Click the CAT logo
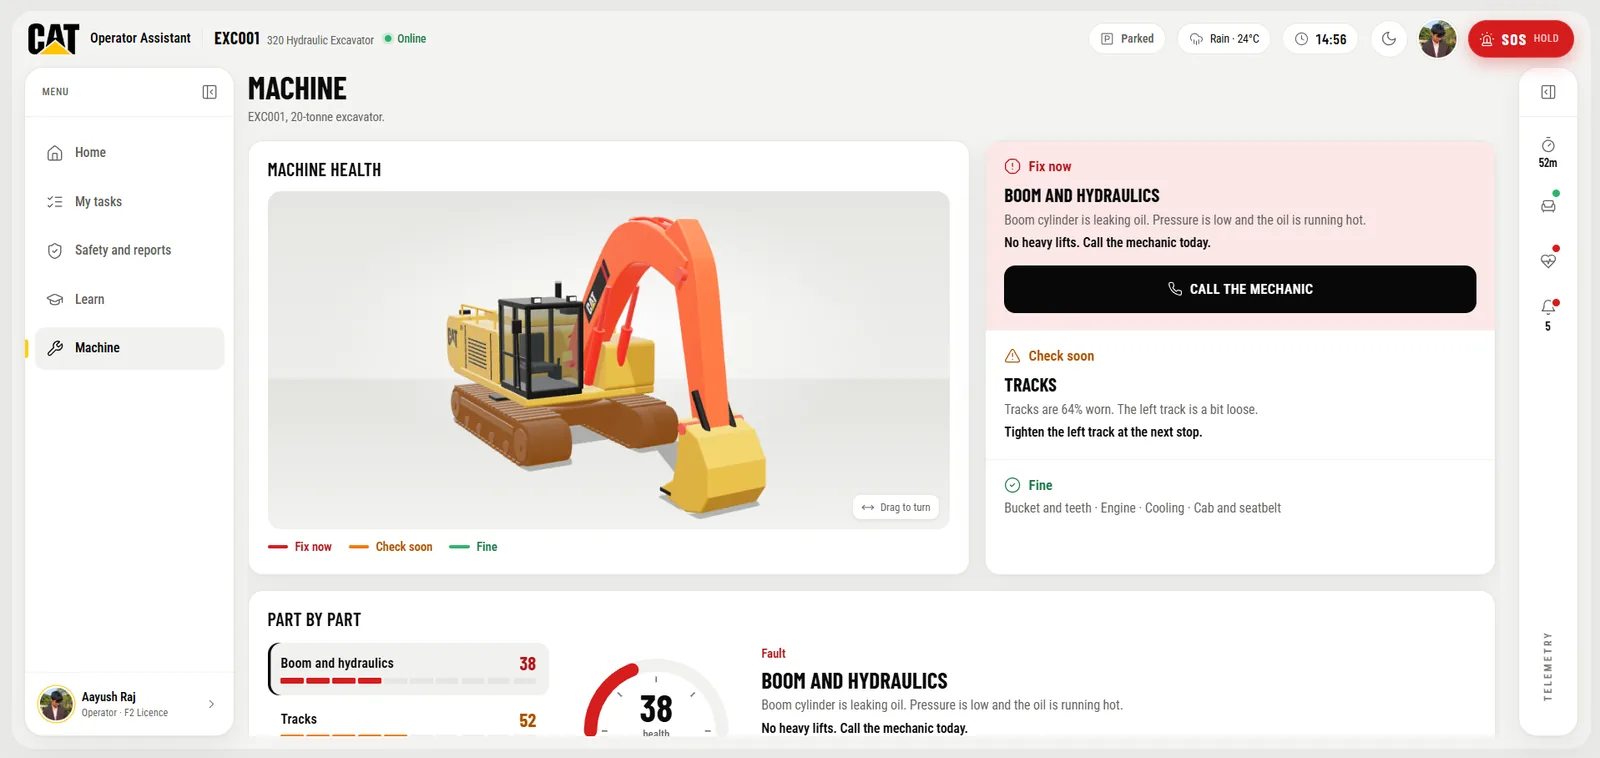 53,38
